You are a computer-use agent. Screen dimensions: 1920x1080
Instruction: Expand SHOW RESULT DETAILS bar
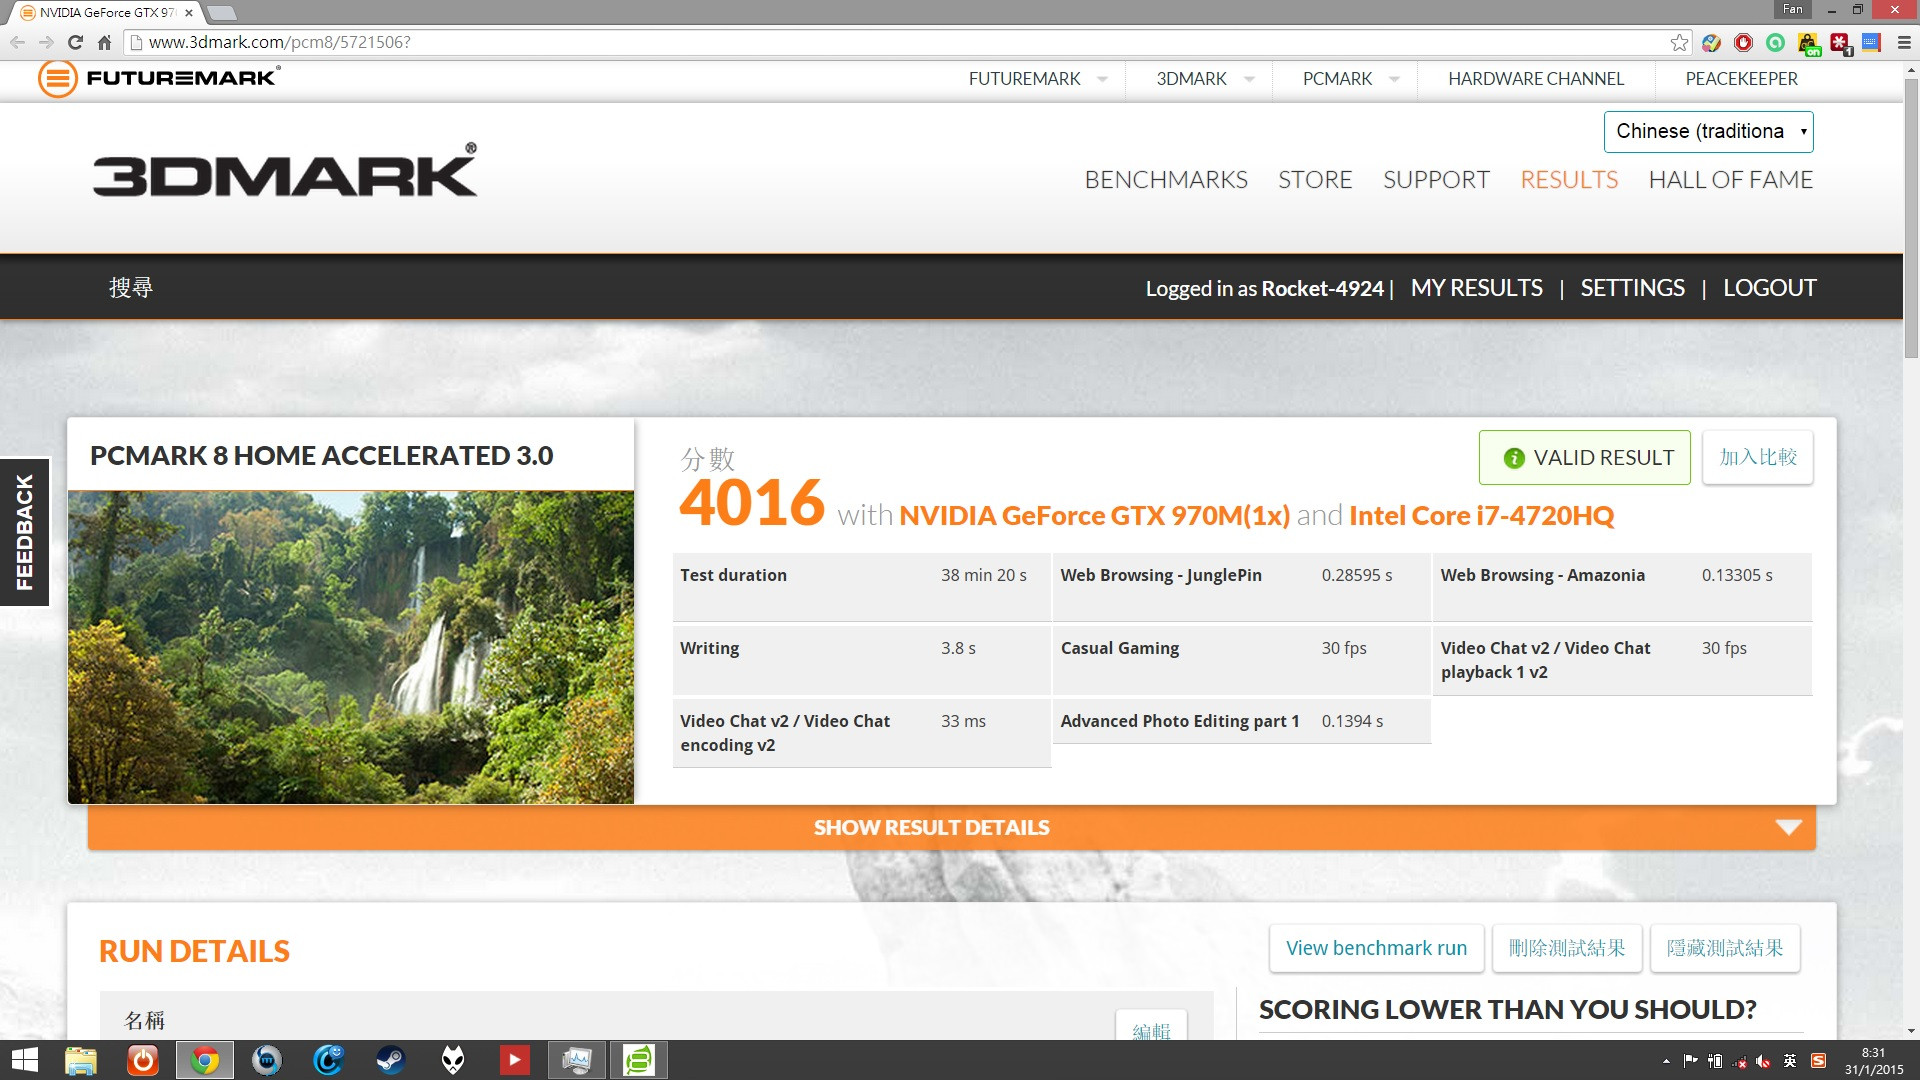coord(951,828)
